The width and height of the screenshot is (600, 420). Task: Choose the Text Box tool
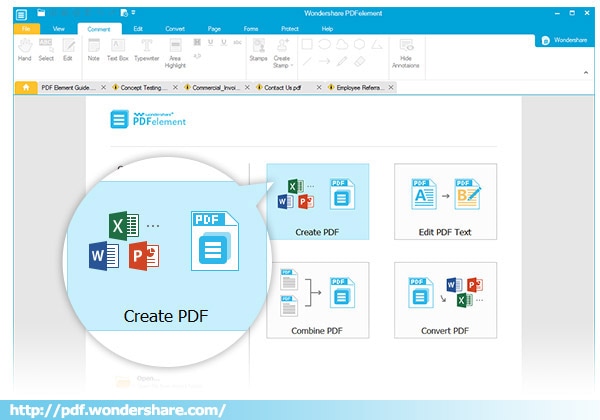click(118, 50)
